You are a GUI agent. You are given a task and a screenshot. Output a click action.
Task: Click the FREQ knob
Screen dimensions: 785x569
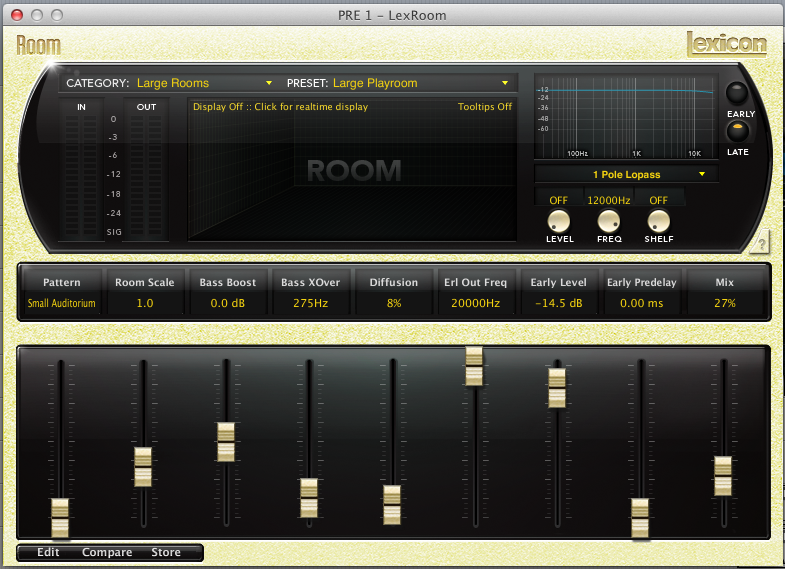tap(609, 221)
